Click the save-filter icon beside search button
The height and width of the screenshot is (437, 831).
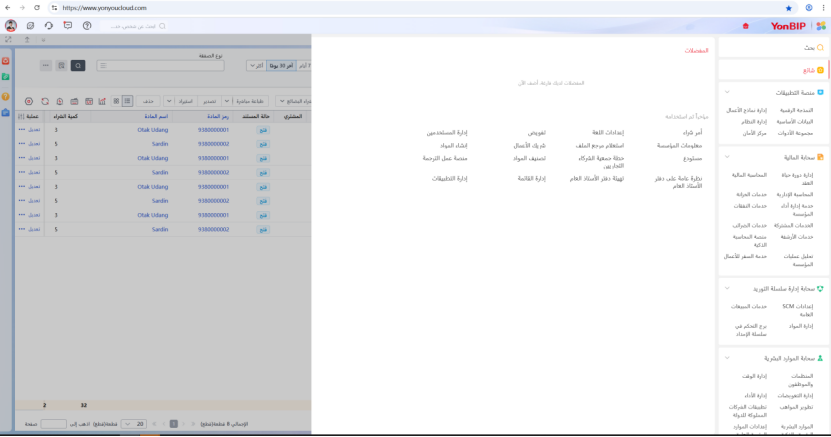pyautogui.click(x=61, y=66)
